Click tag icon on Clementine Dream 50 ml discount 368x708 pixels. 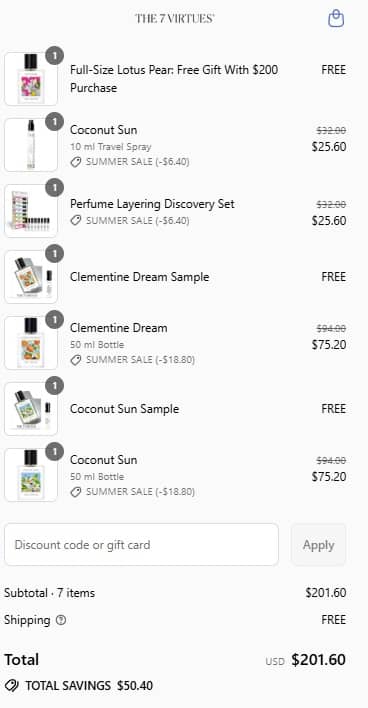click(76, 360)
